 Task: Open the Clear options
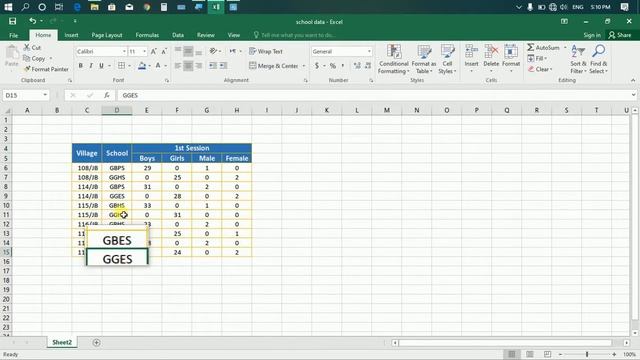[x=540, y=69]
